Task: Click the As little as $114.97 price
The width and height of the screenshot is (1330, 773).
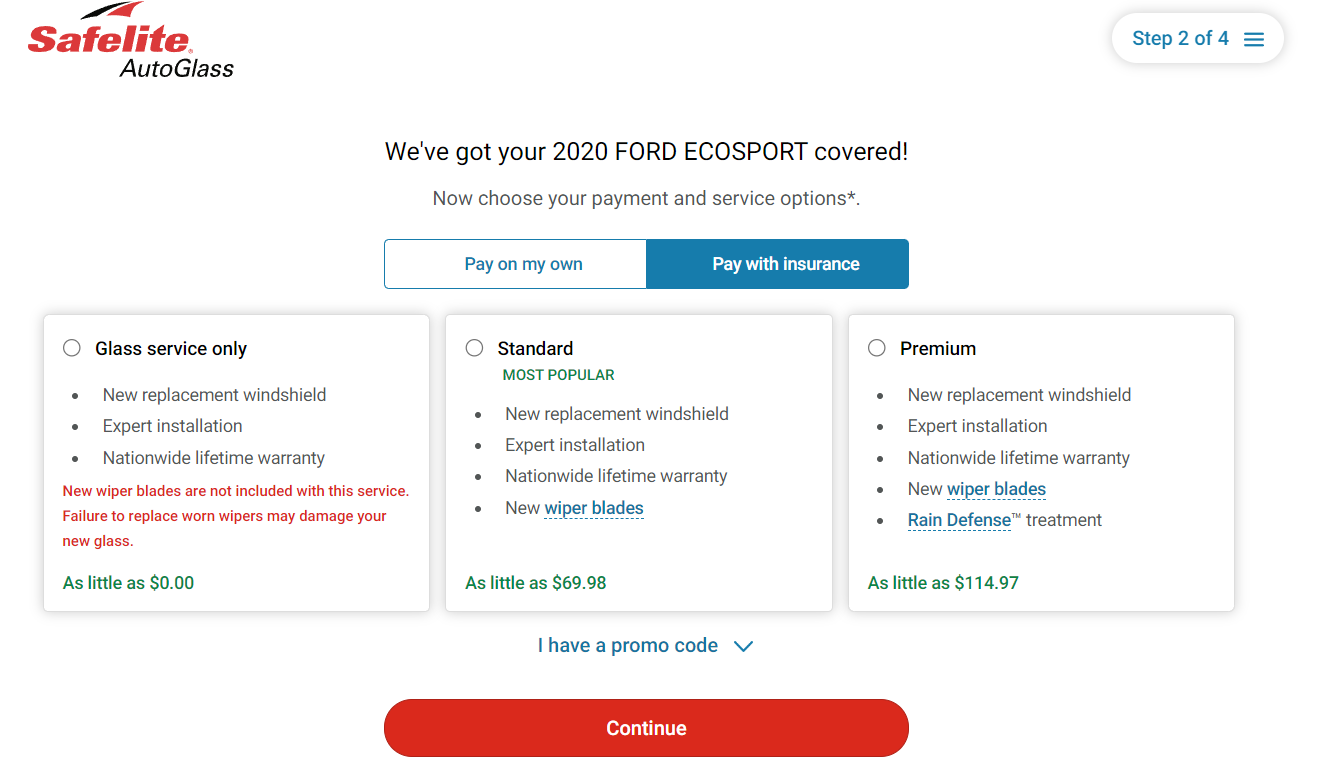Action: click(943, 583)
